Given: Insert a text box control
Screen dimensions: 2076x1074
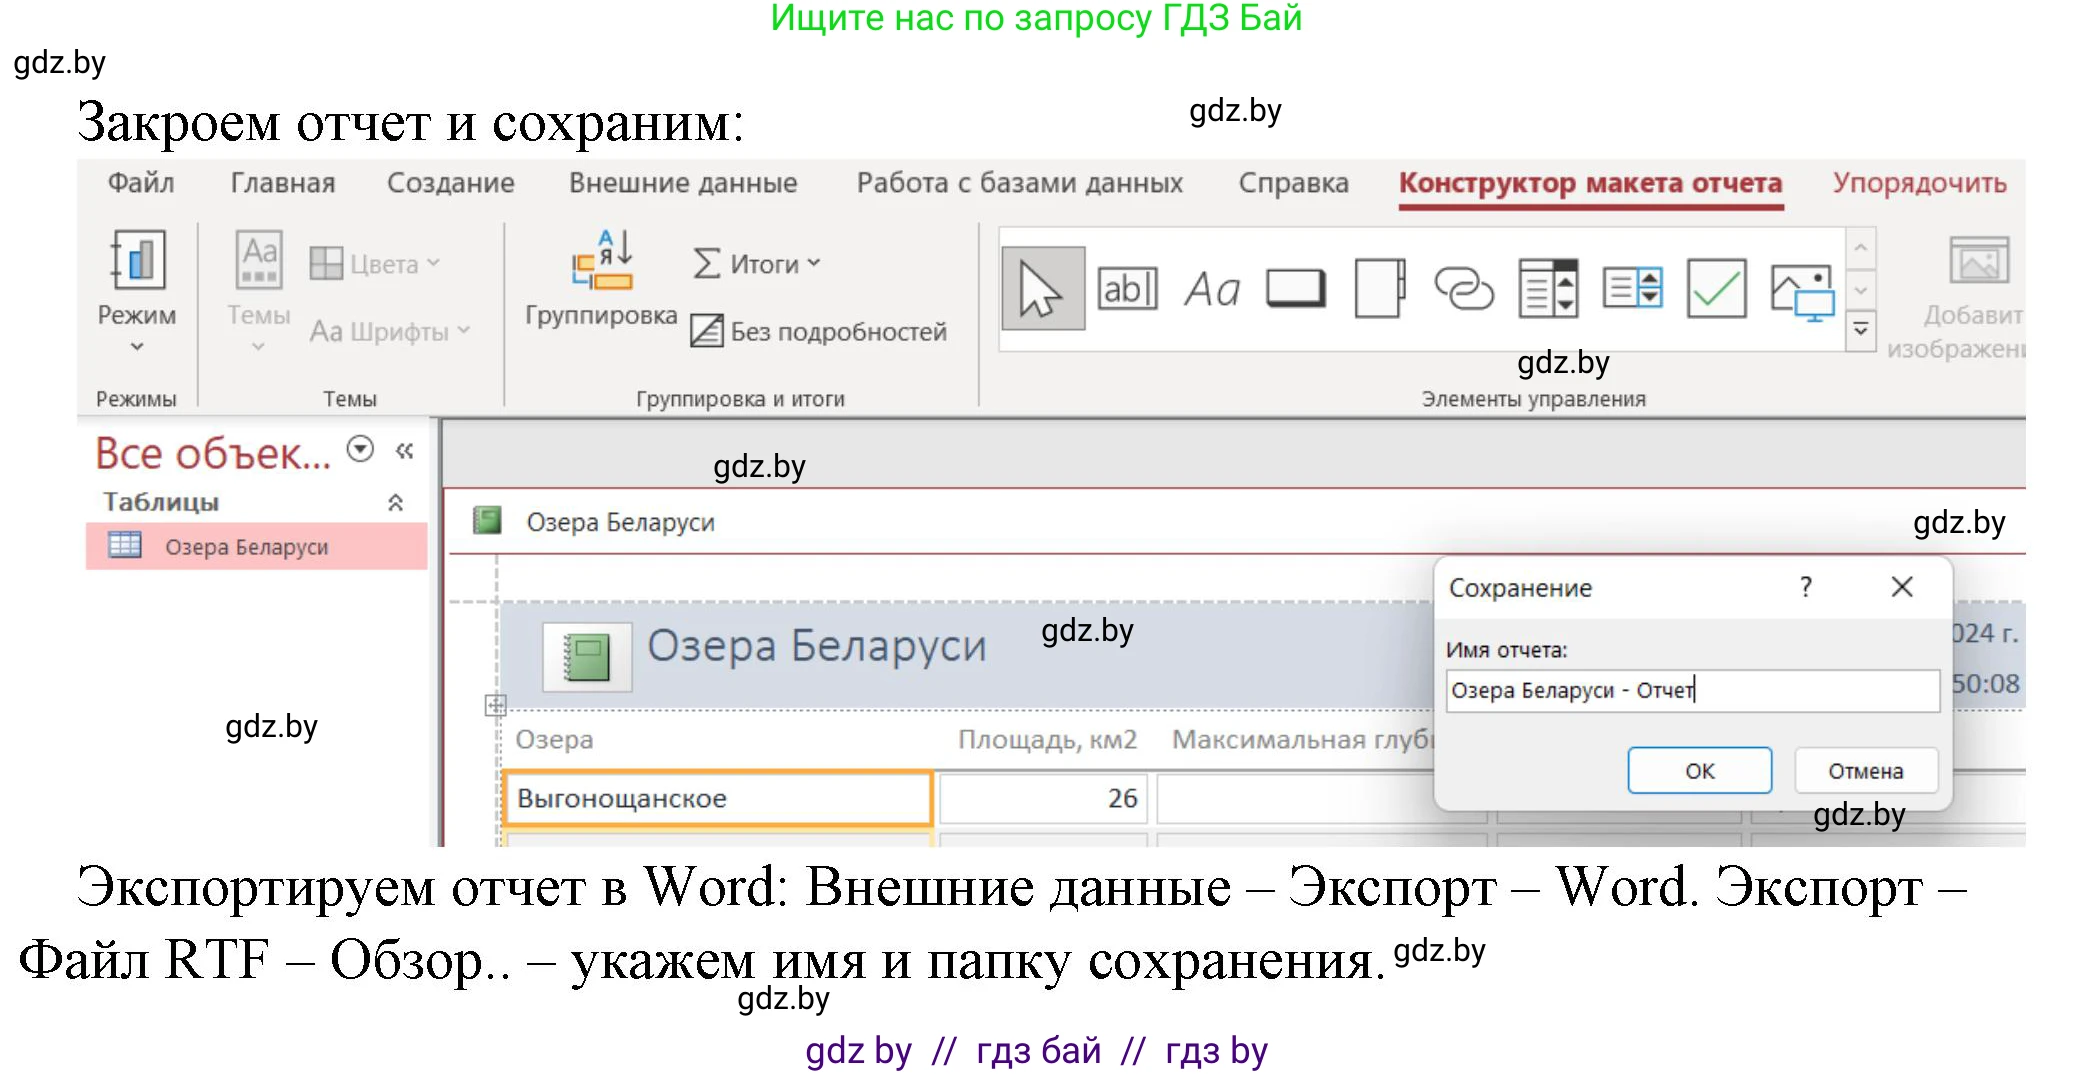Looking at the screenshot, I should pyautogui.click(x=1128, y=290).
